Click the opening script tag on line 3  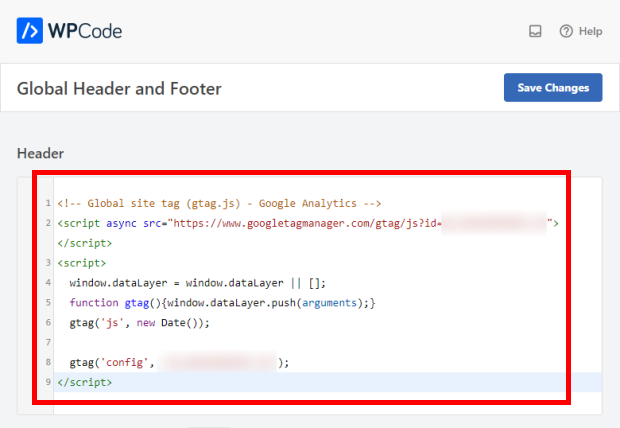[x=77, y=263]
